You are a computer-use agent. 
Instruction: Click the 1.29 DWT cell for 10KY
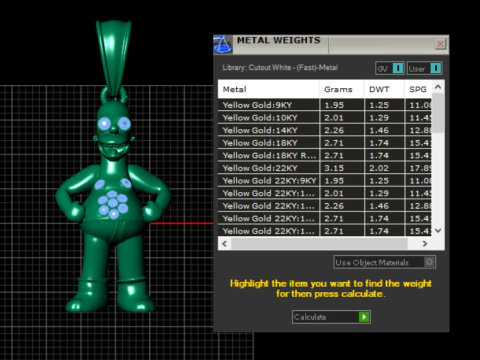pos(384,118)
